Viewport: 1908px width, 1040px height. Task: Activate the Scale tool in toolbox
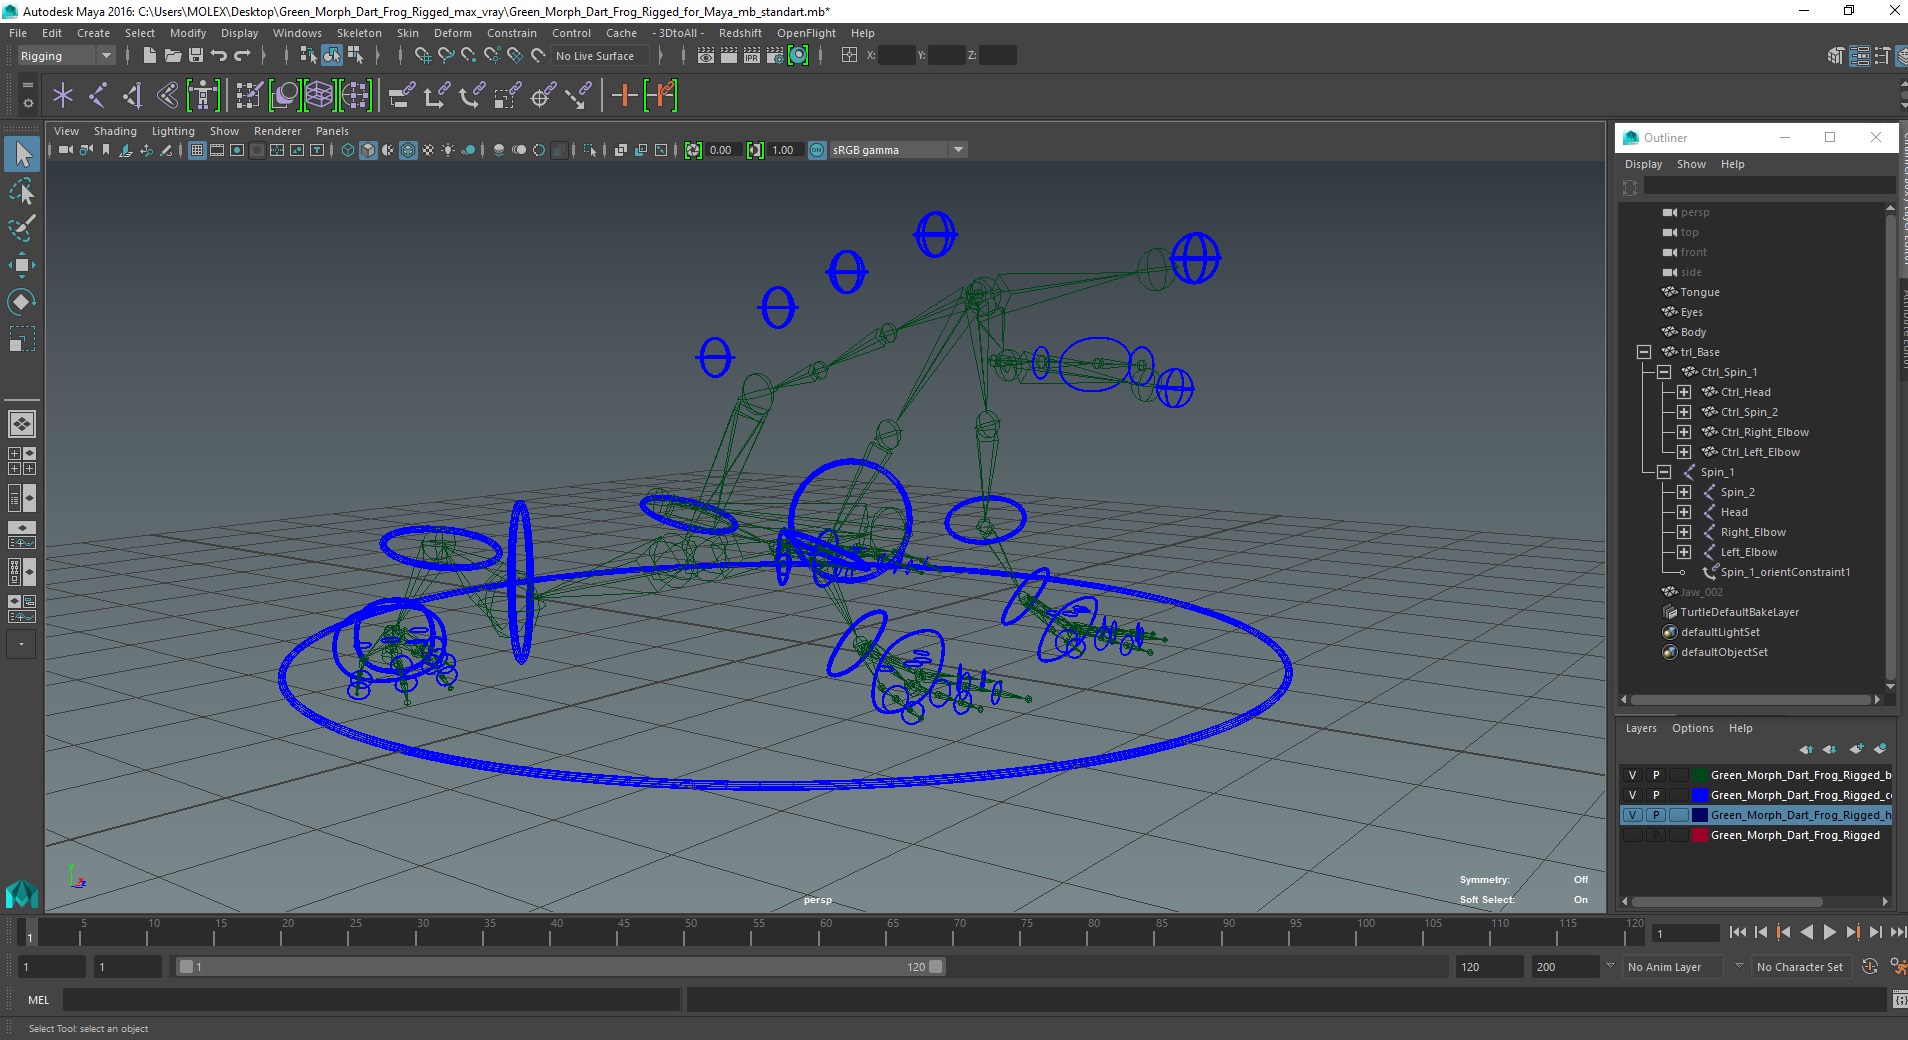coord(22,339)
